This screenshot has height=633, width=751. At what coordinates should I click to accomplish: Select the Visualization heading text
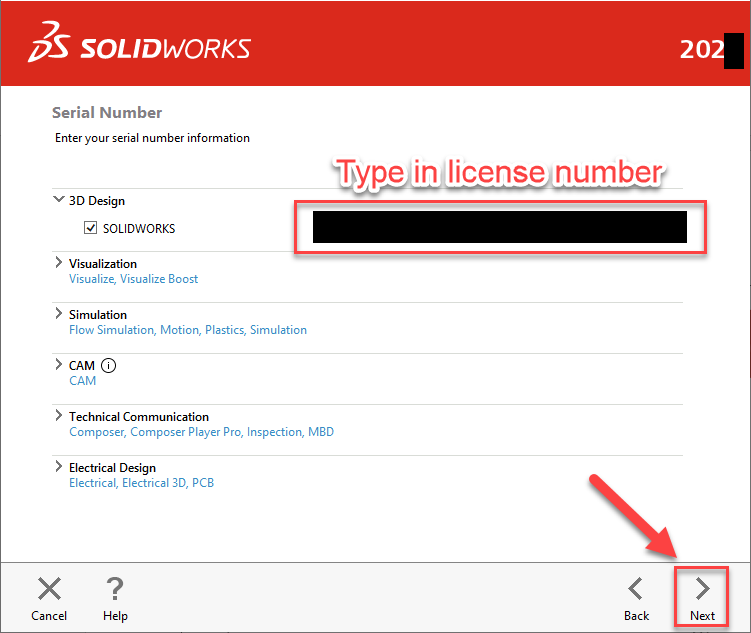103,264
